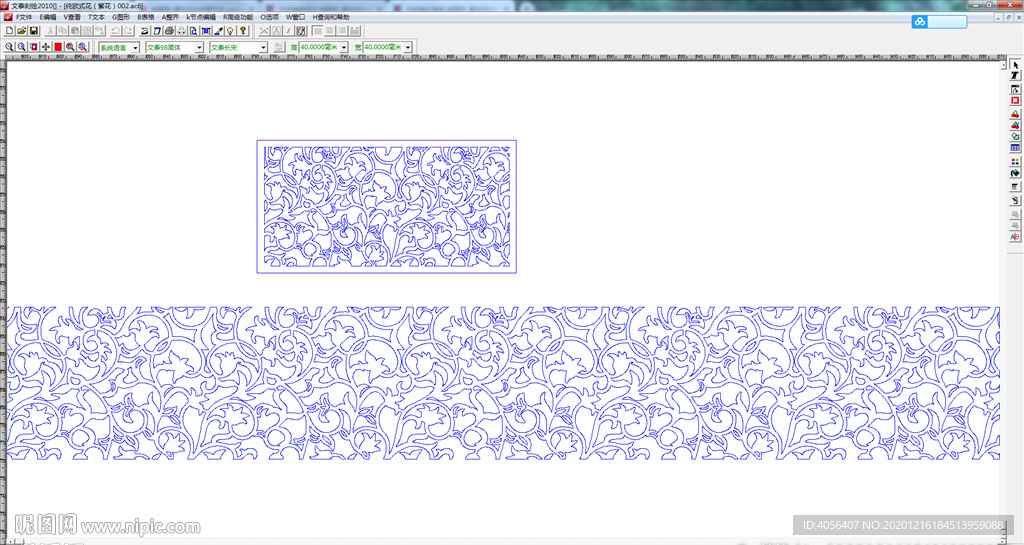
Task: Open the R高级功能 menu
Action: [x=238, y=17]
